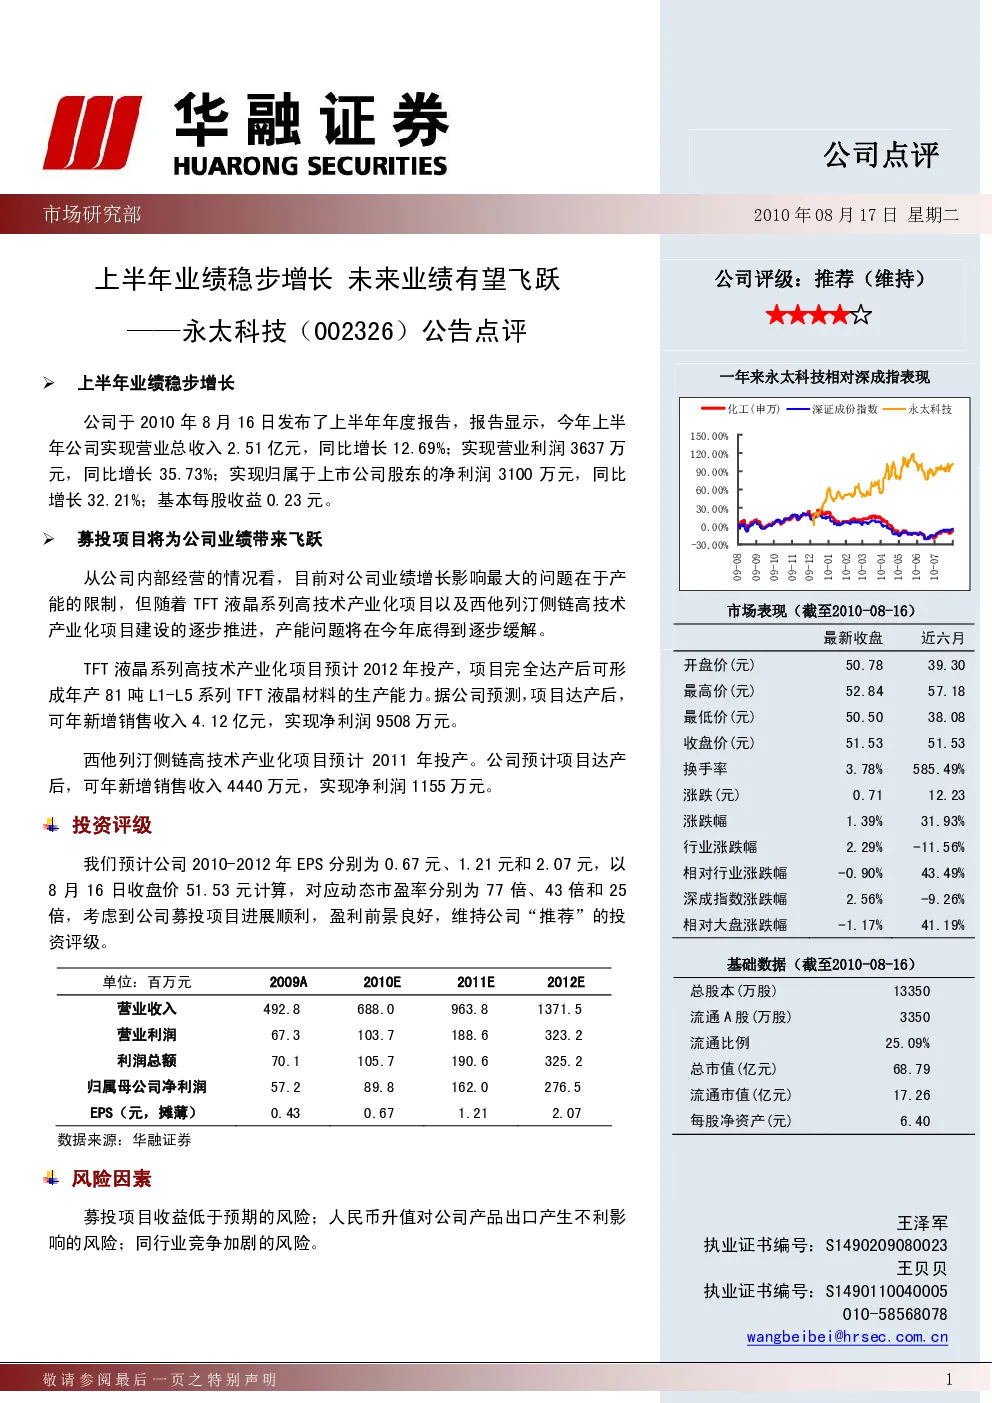
Task: Click the 2010E column header
Action: point(382,982)
